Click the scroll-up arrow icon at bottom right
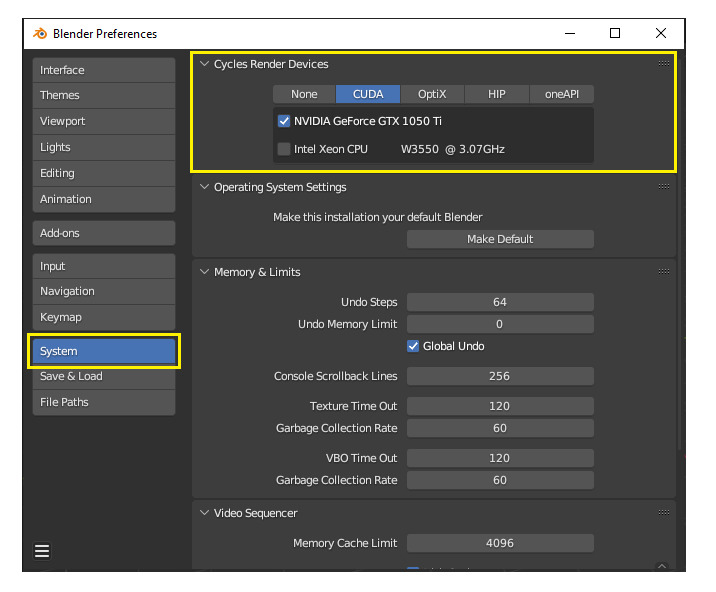This screenshot has width=716, height=592. click(x=662, y=566)
